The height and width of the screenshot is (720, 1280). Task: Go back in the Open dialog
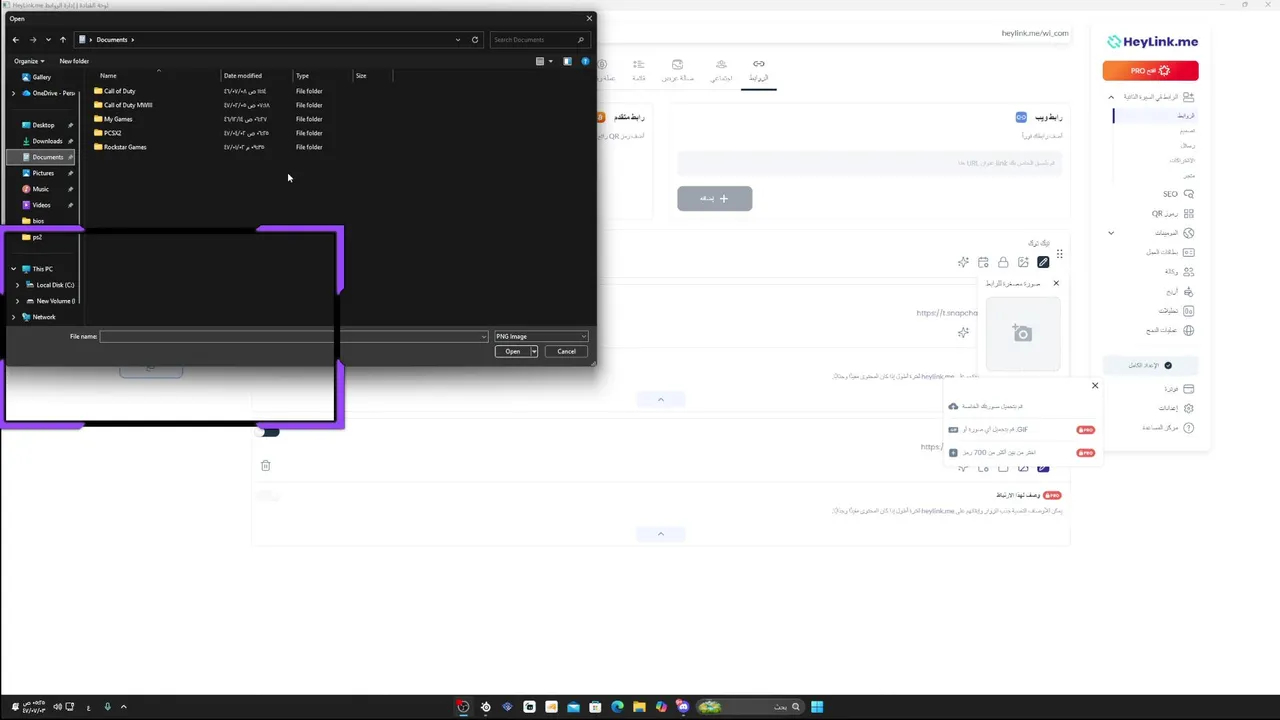point(15,40)
